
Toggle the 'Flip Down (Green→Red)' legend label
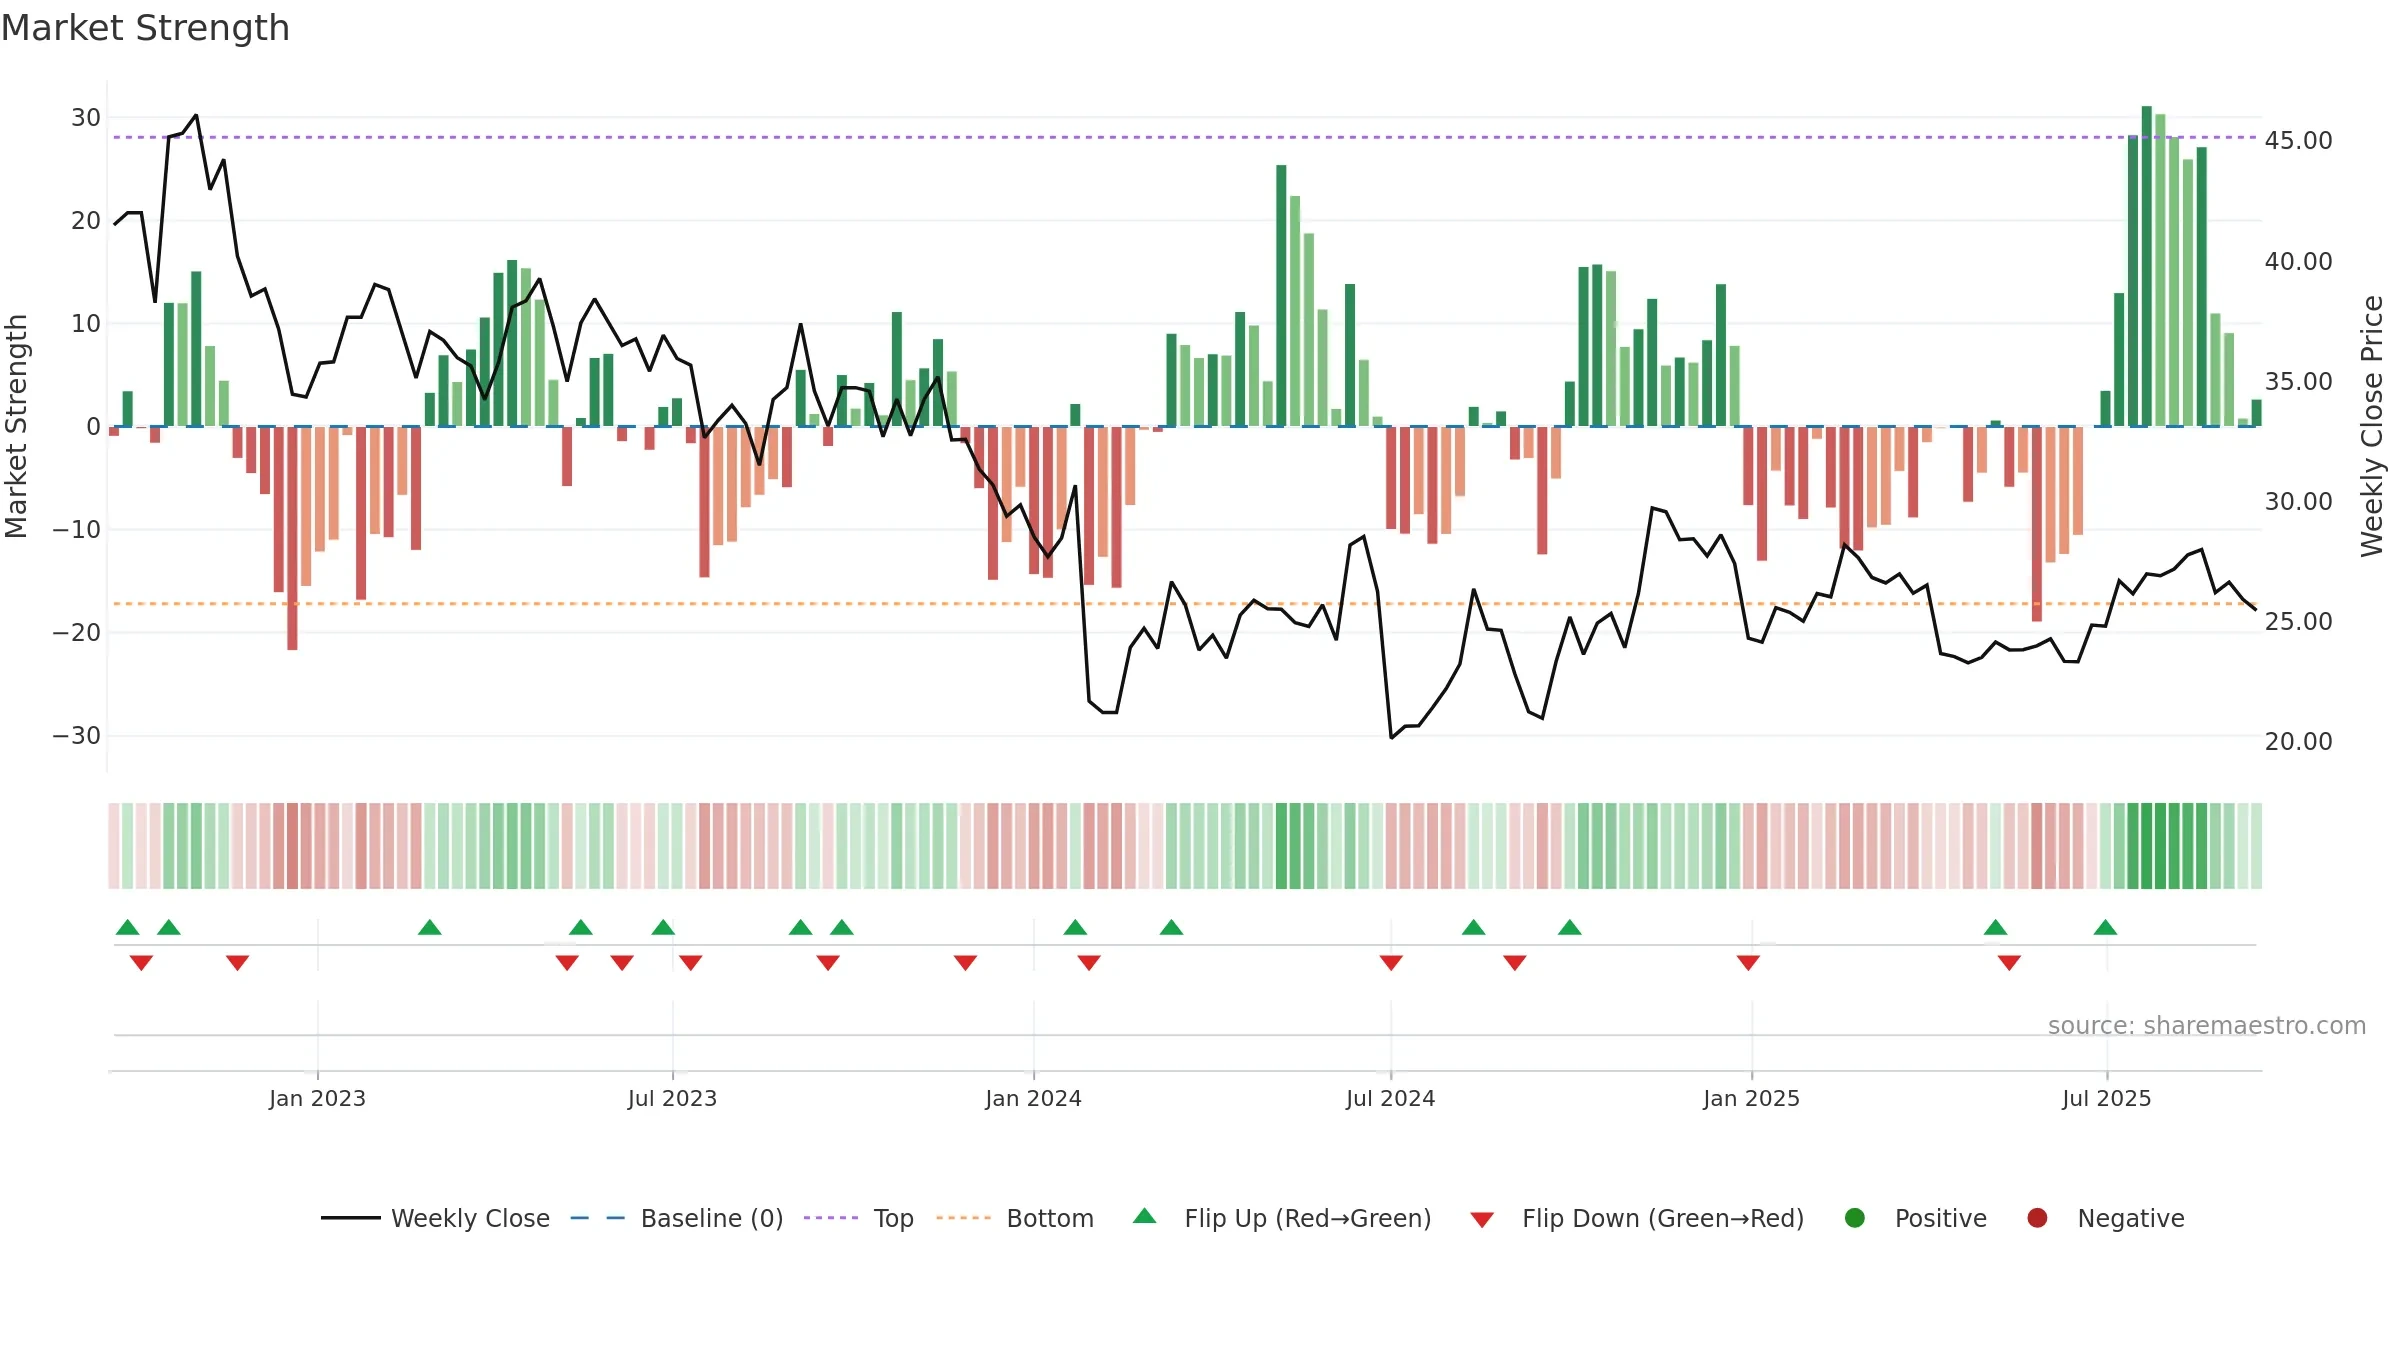pos(1663,1218)
